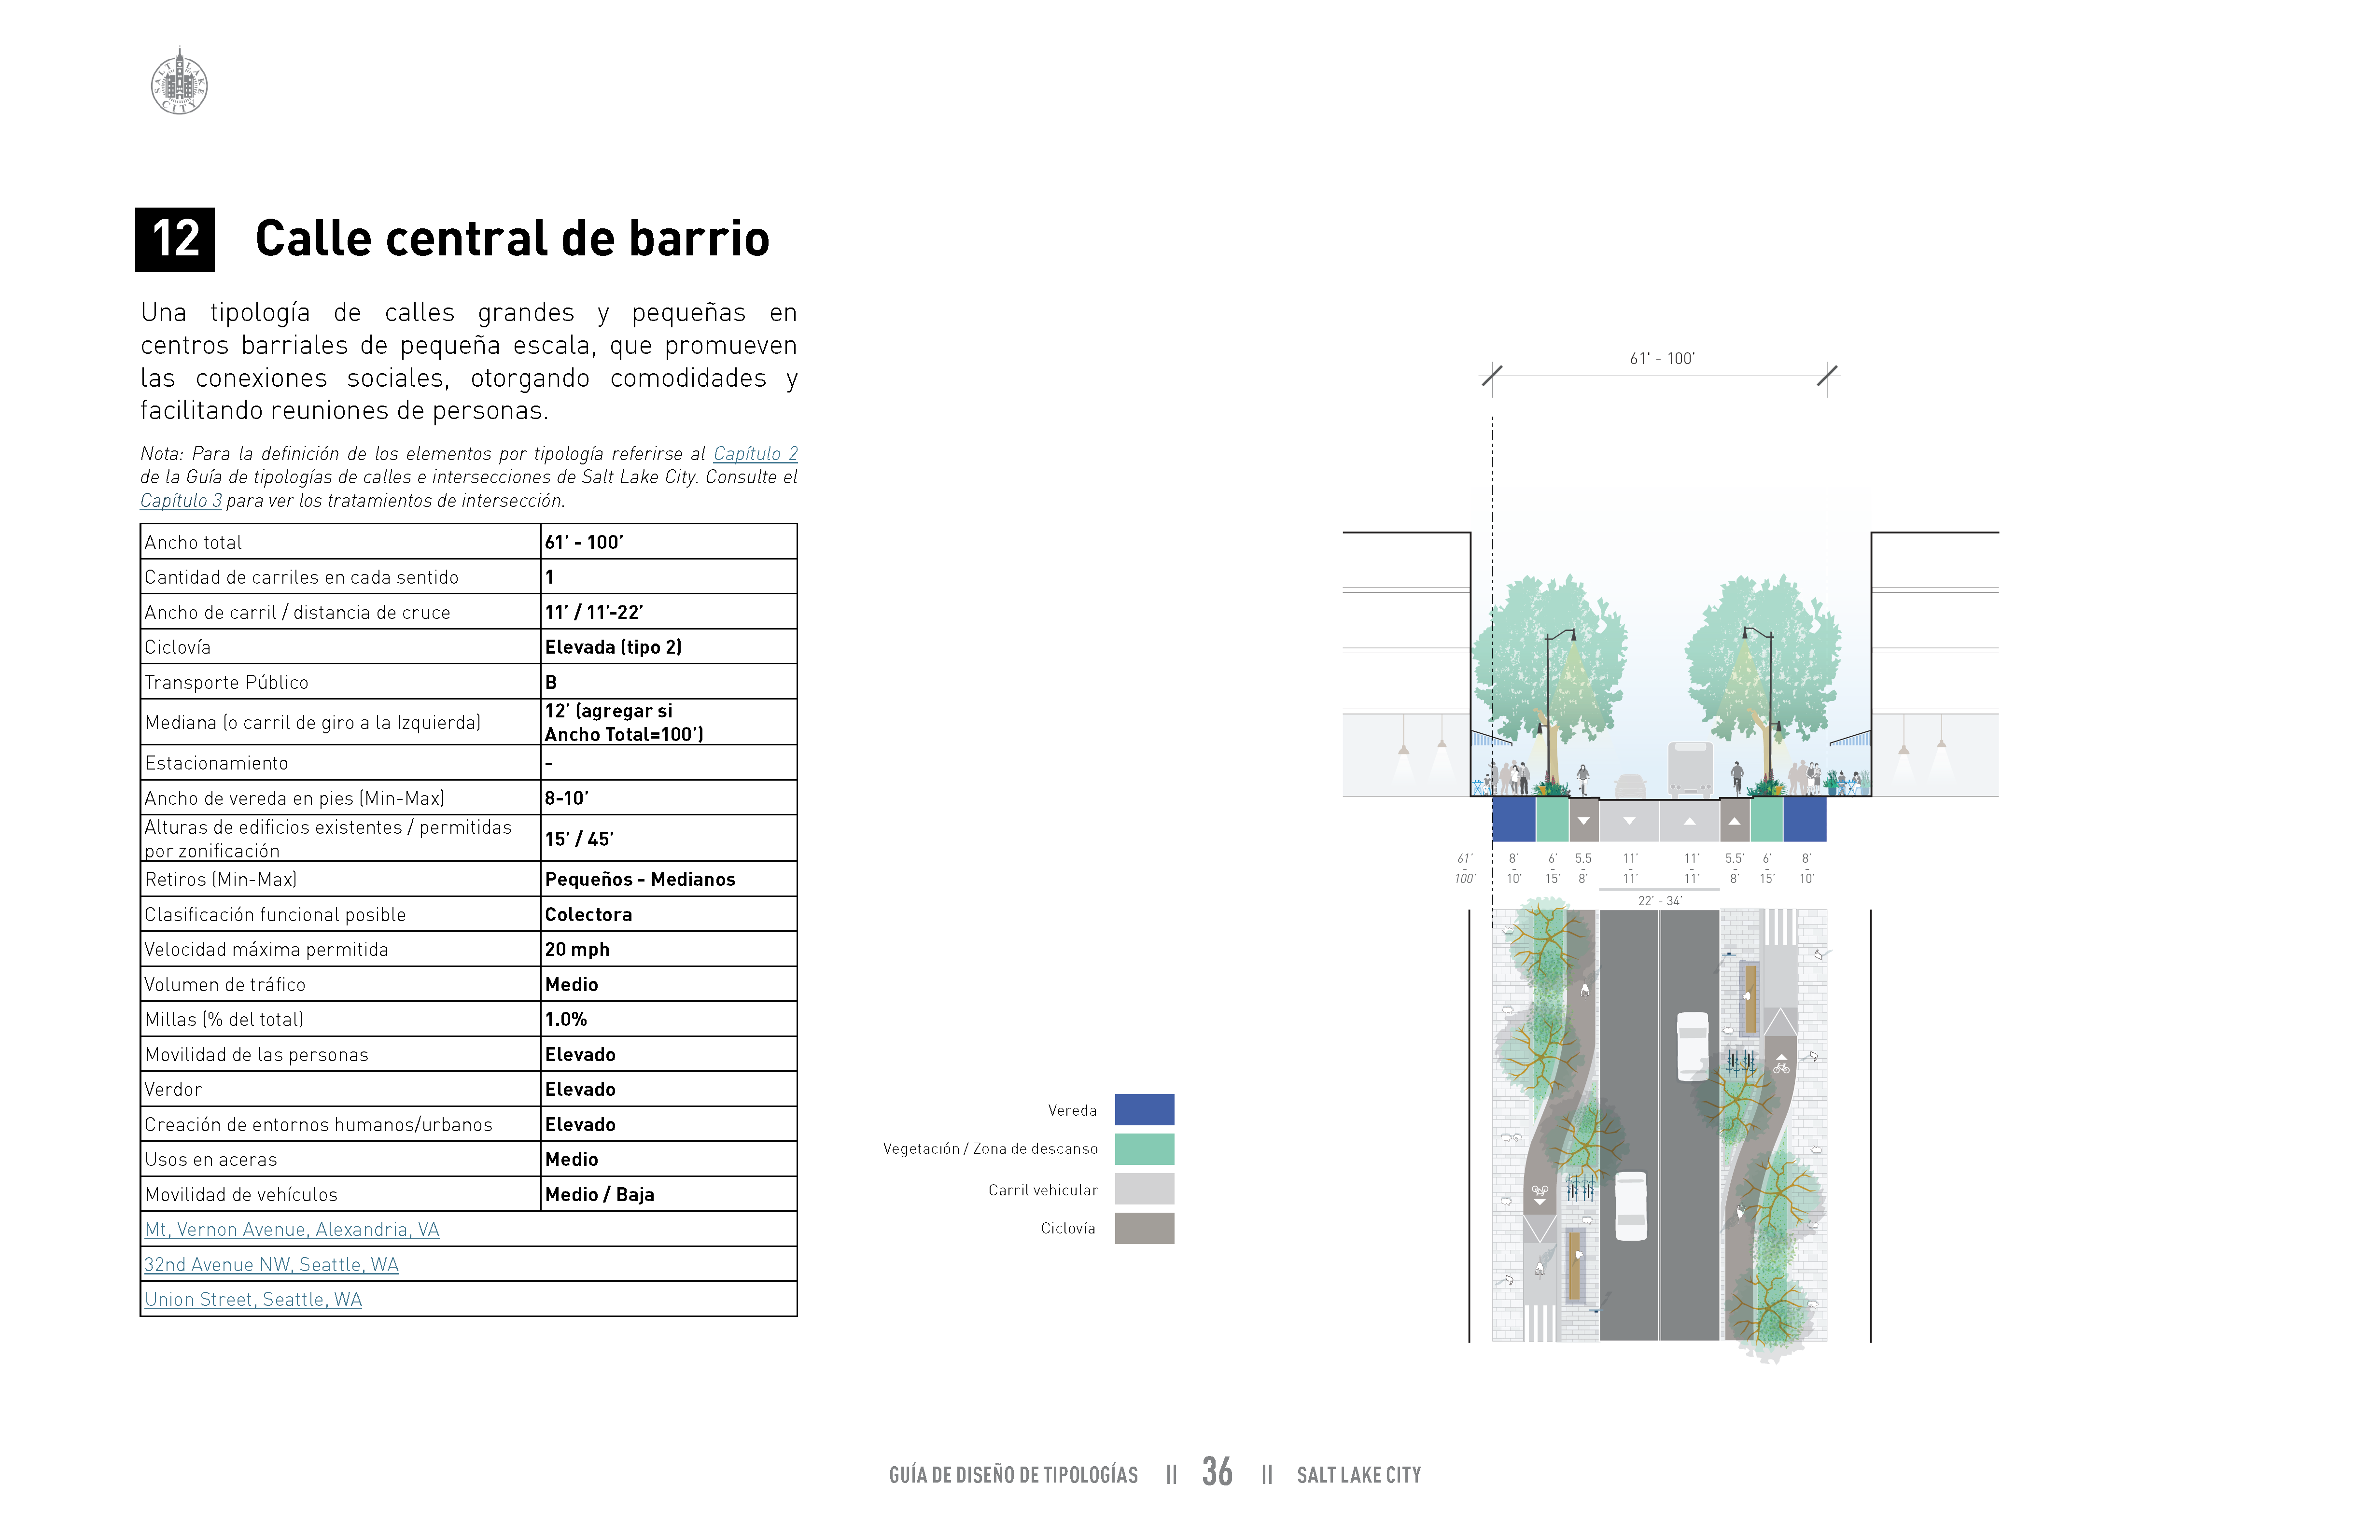
Task: Click the light gray Carril vehicular swatch
Action: [x=1144, y=1189]
